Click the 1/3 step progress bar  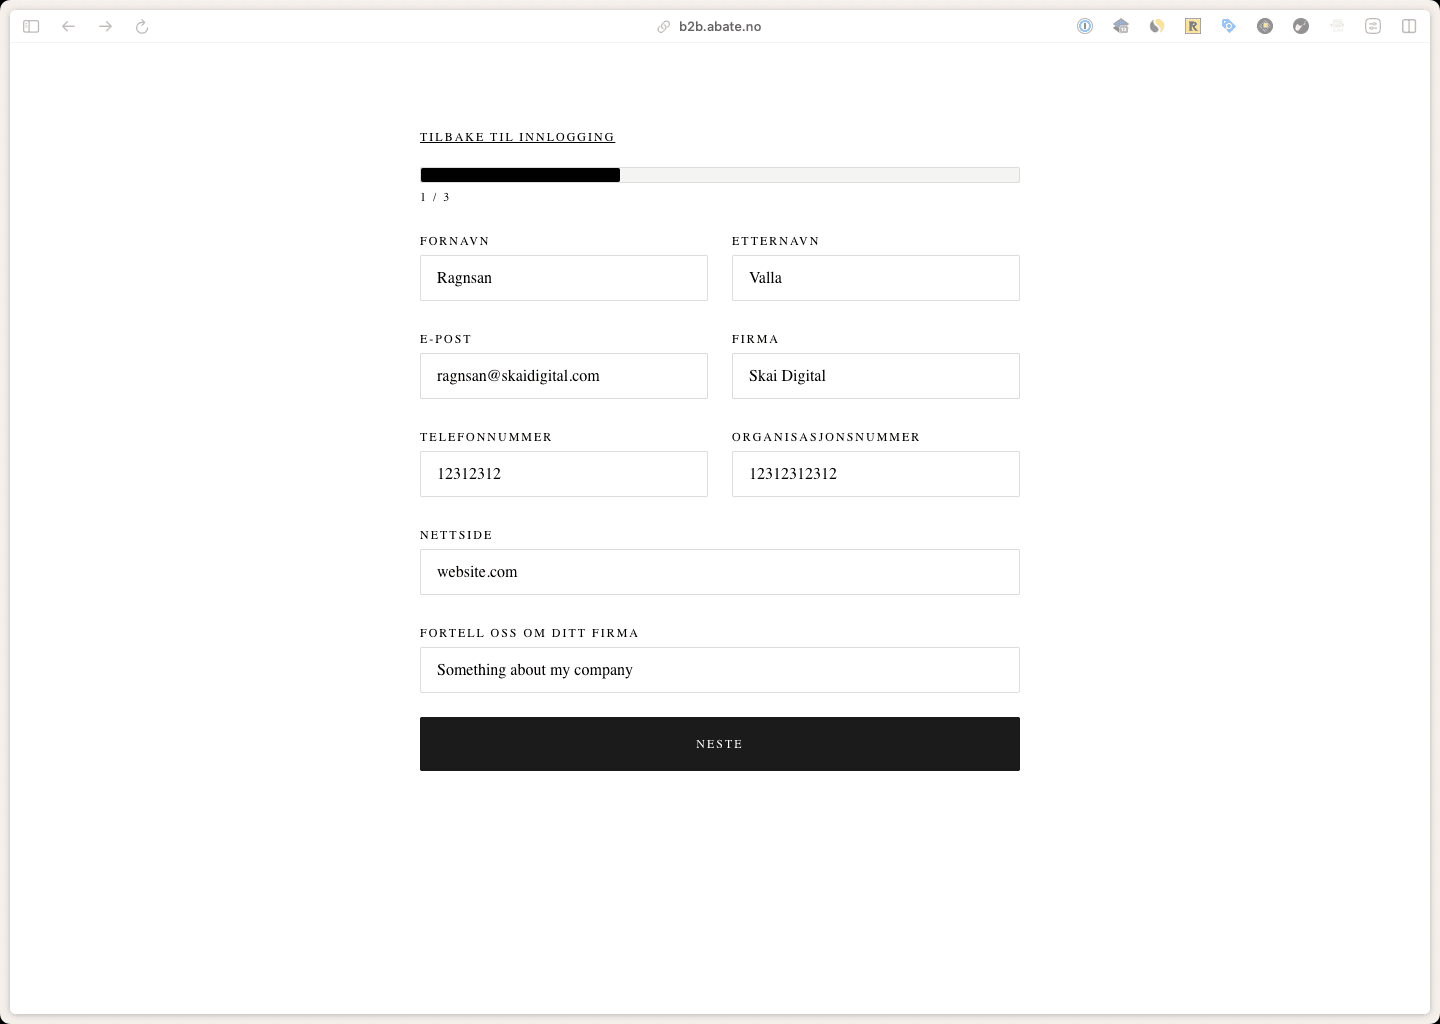[719, 175]
